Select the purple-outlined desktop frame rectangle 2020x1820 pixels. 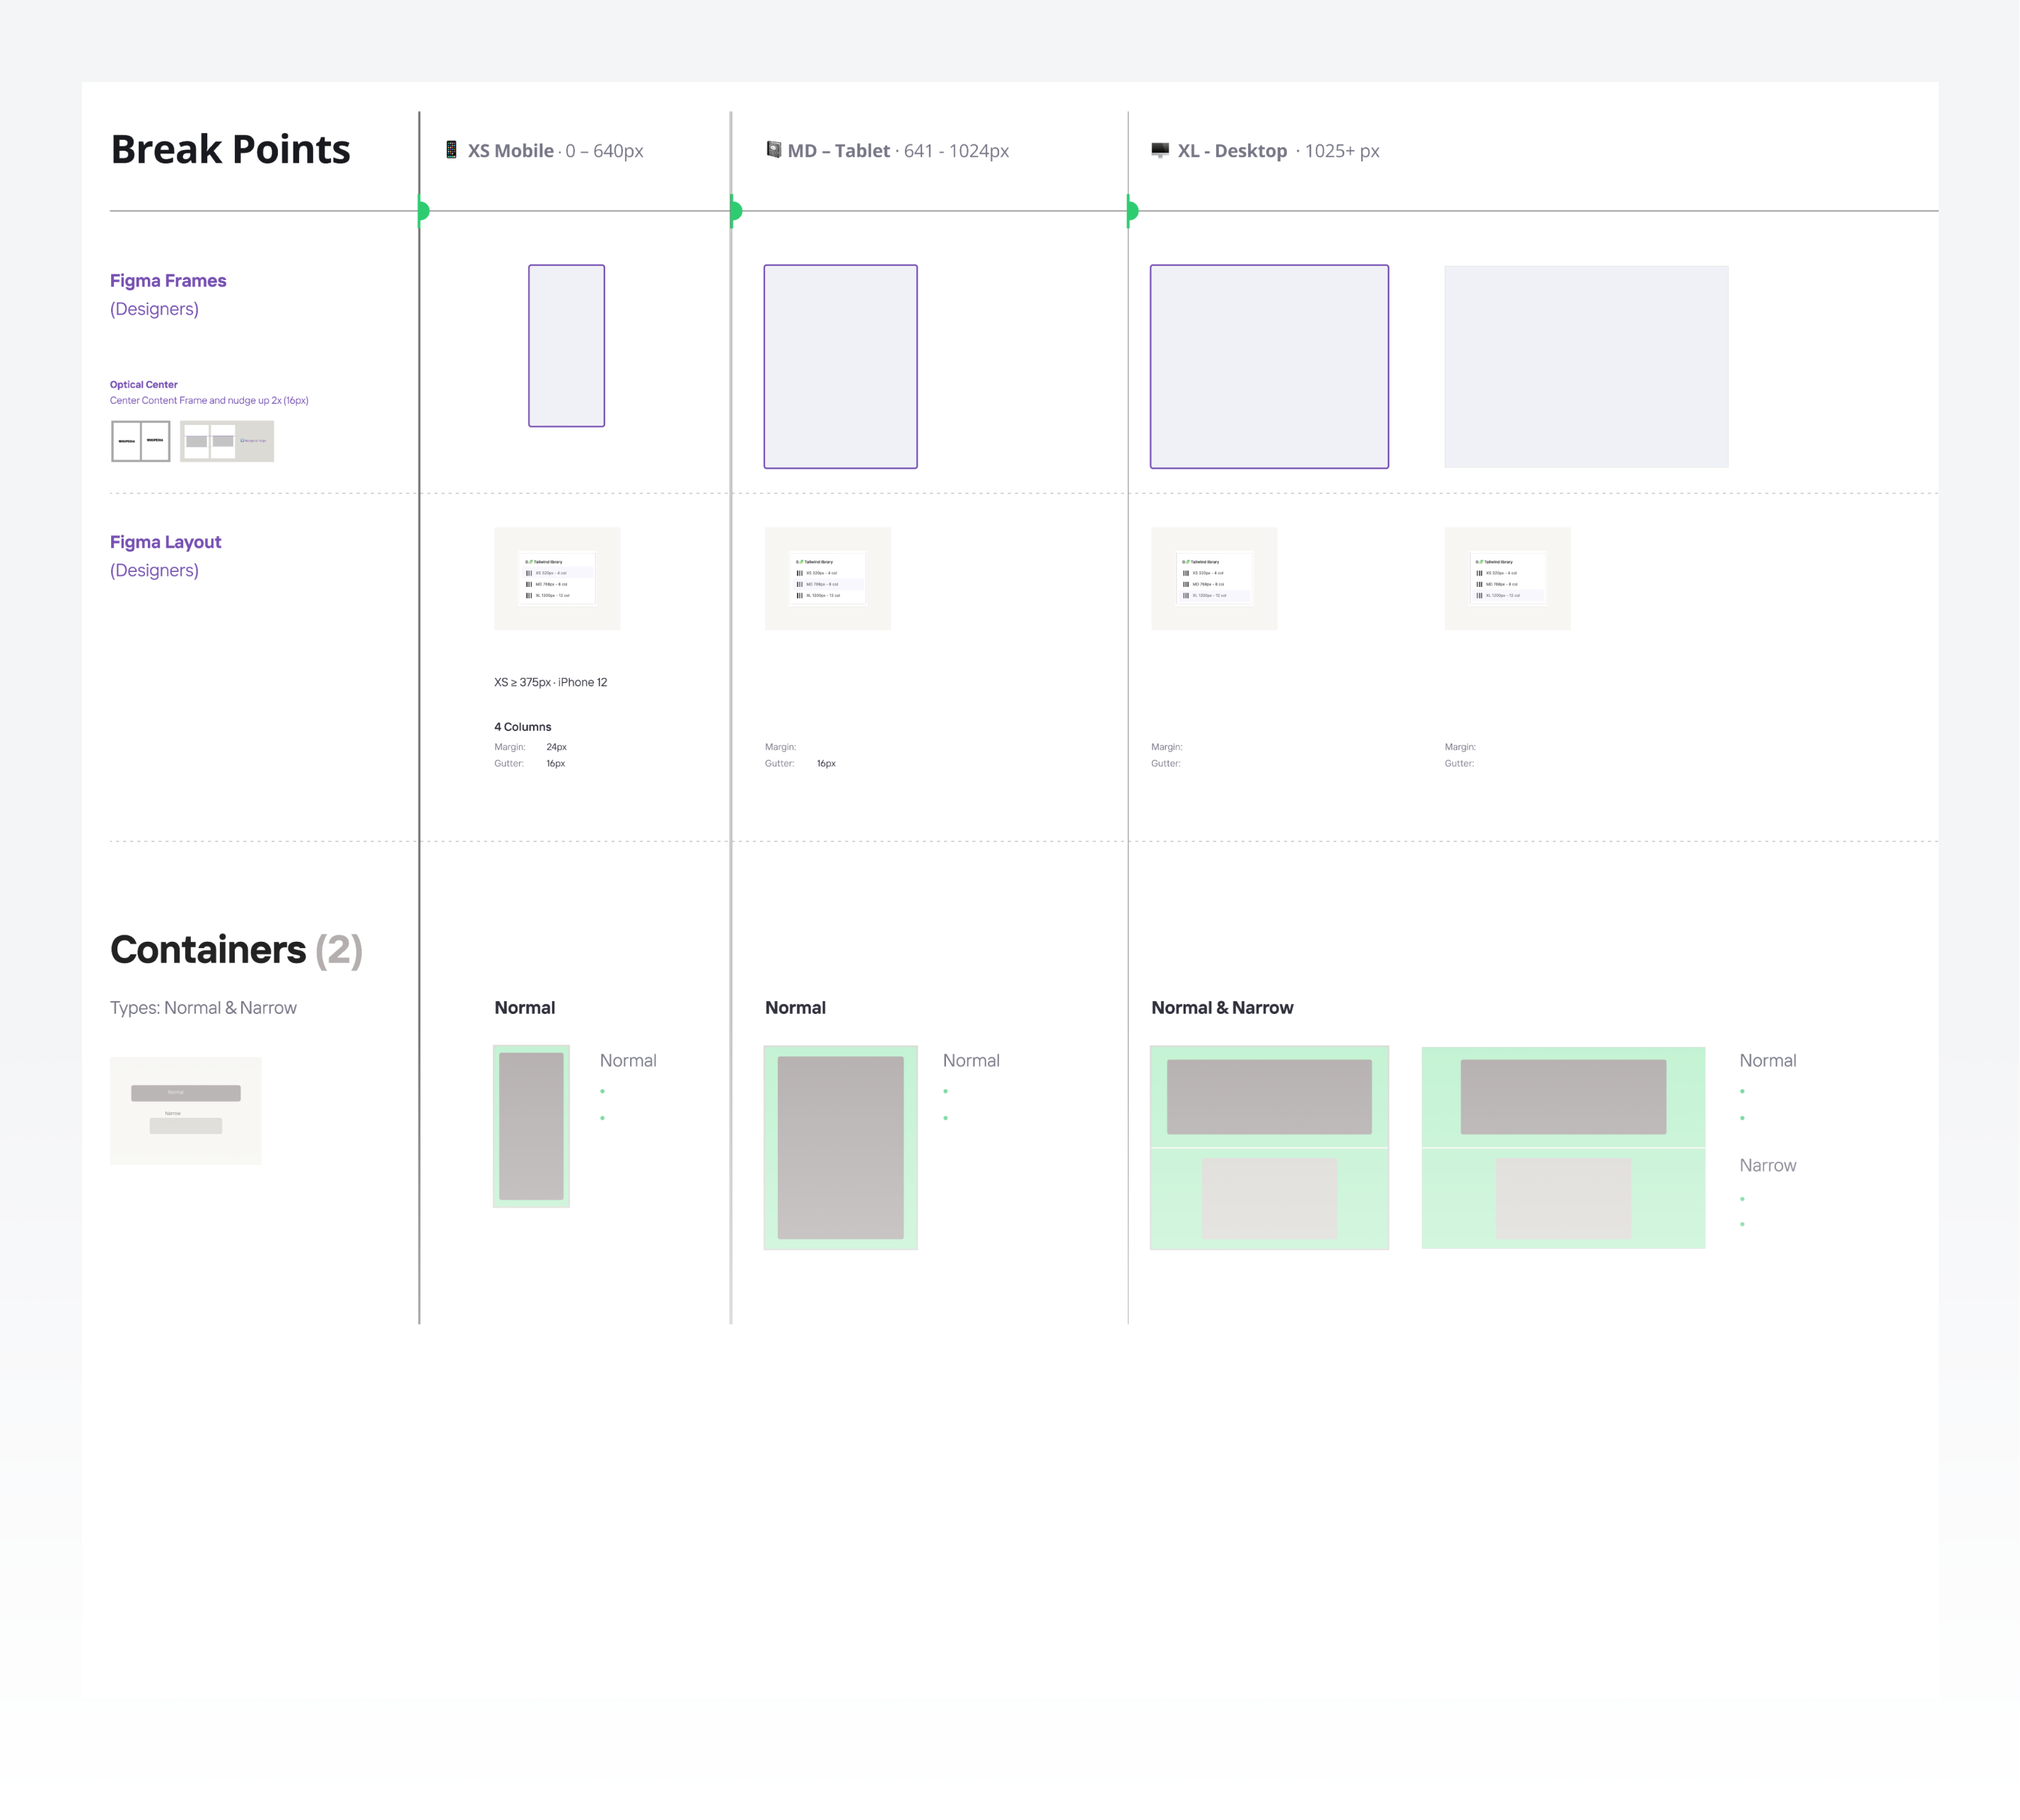click(x=1269, y=366)
